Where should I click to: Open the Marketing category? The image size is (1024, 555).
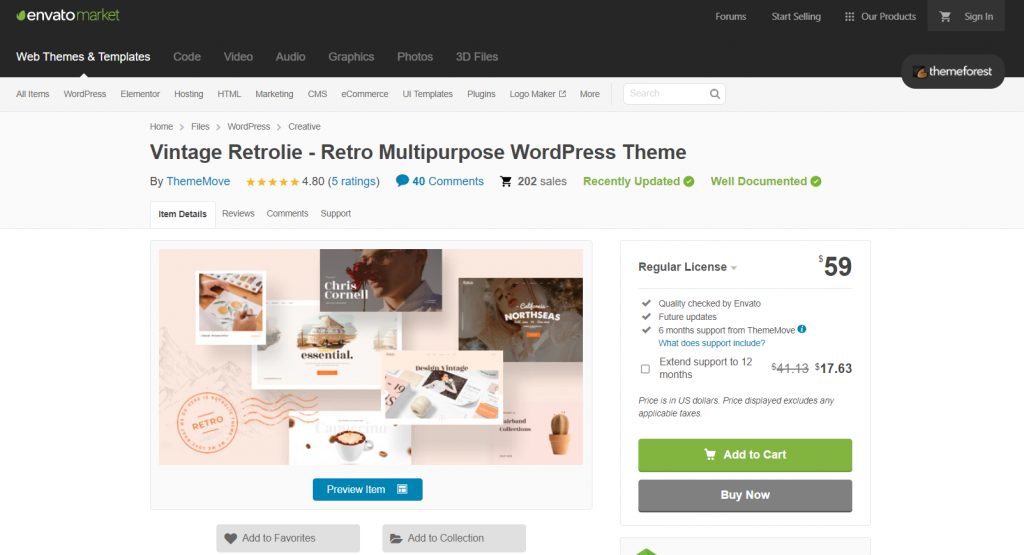[x=274, y=94]
